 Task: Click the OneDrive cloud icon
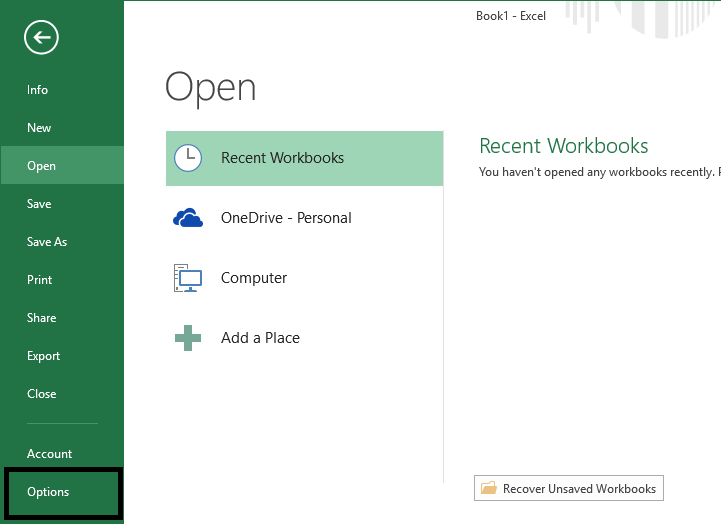click(188, 218)
